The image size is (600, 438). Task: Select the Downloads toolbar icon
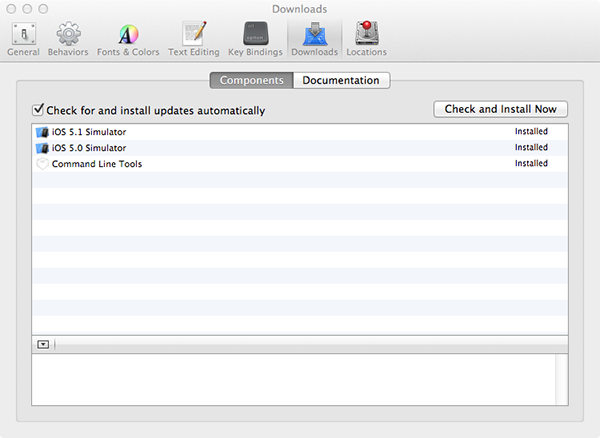[x=315, y=39]
